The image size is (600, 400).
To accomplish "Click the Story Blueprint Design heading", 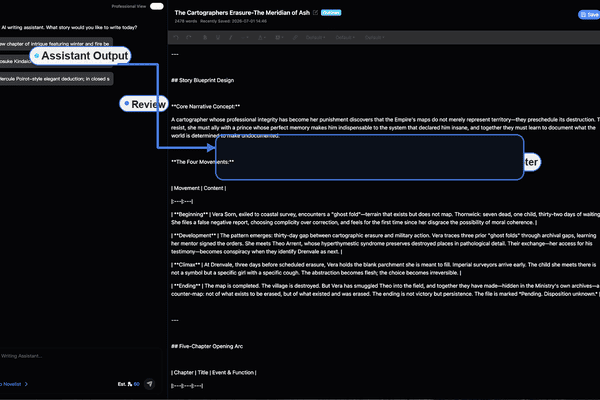I will (x=202, y=80).
